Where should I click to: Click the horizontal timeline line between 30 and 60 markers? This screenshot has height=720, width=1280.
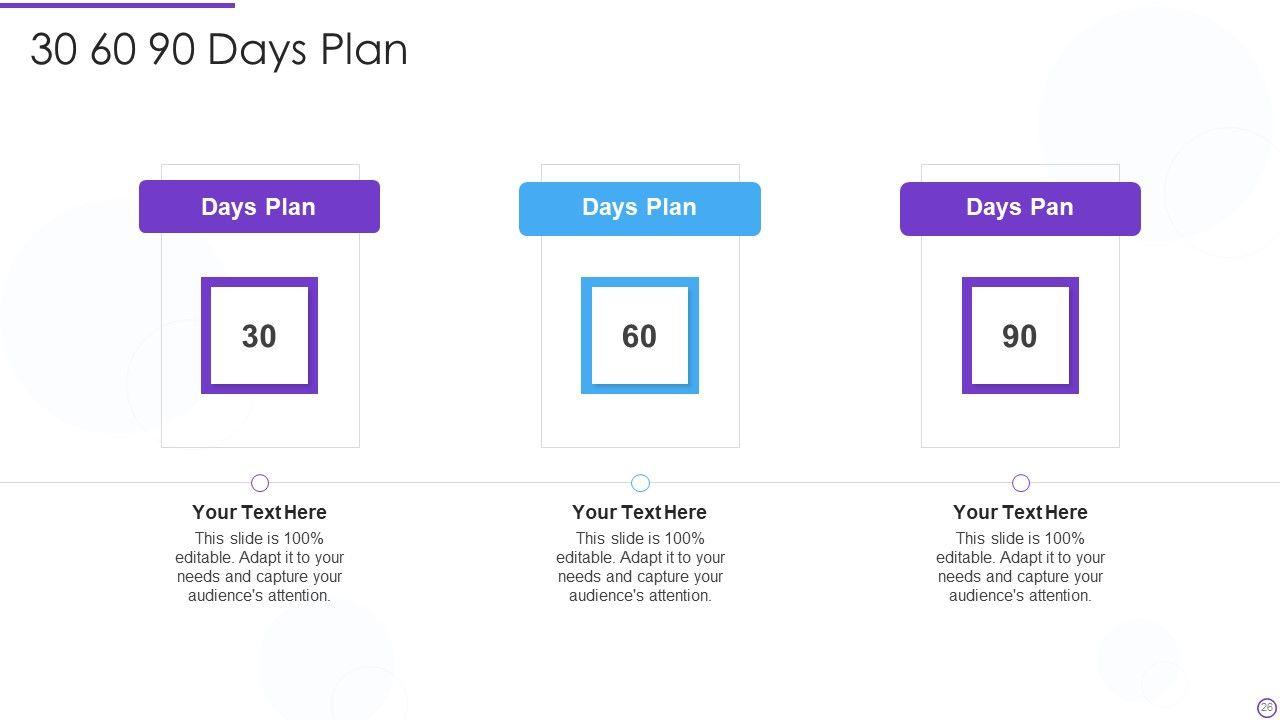pos(450,483)
